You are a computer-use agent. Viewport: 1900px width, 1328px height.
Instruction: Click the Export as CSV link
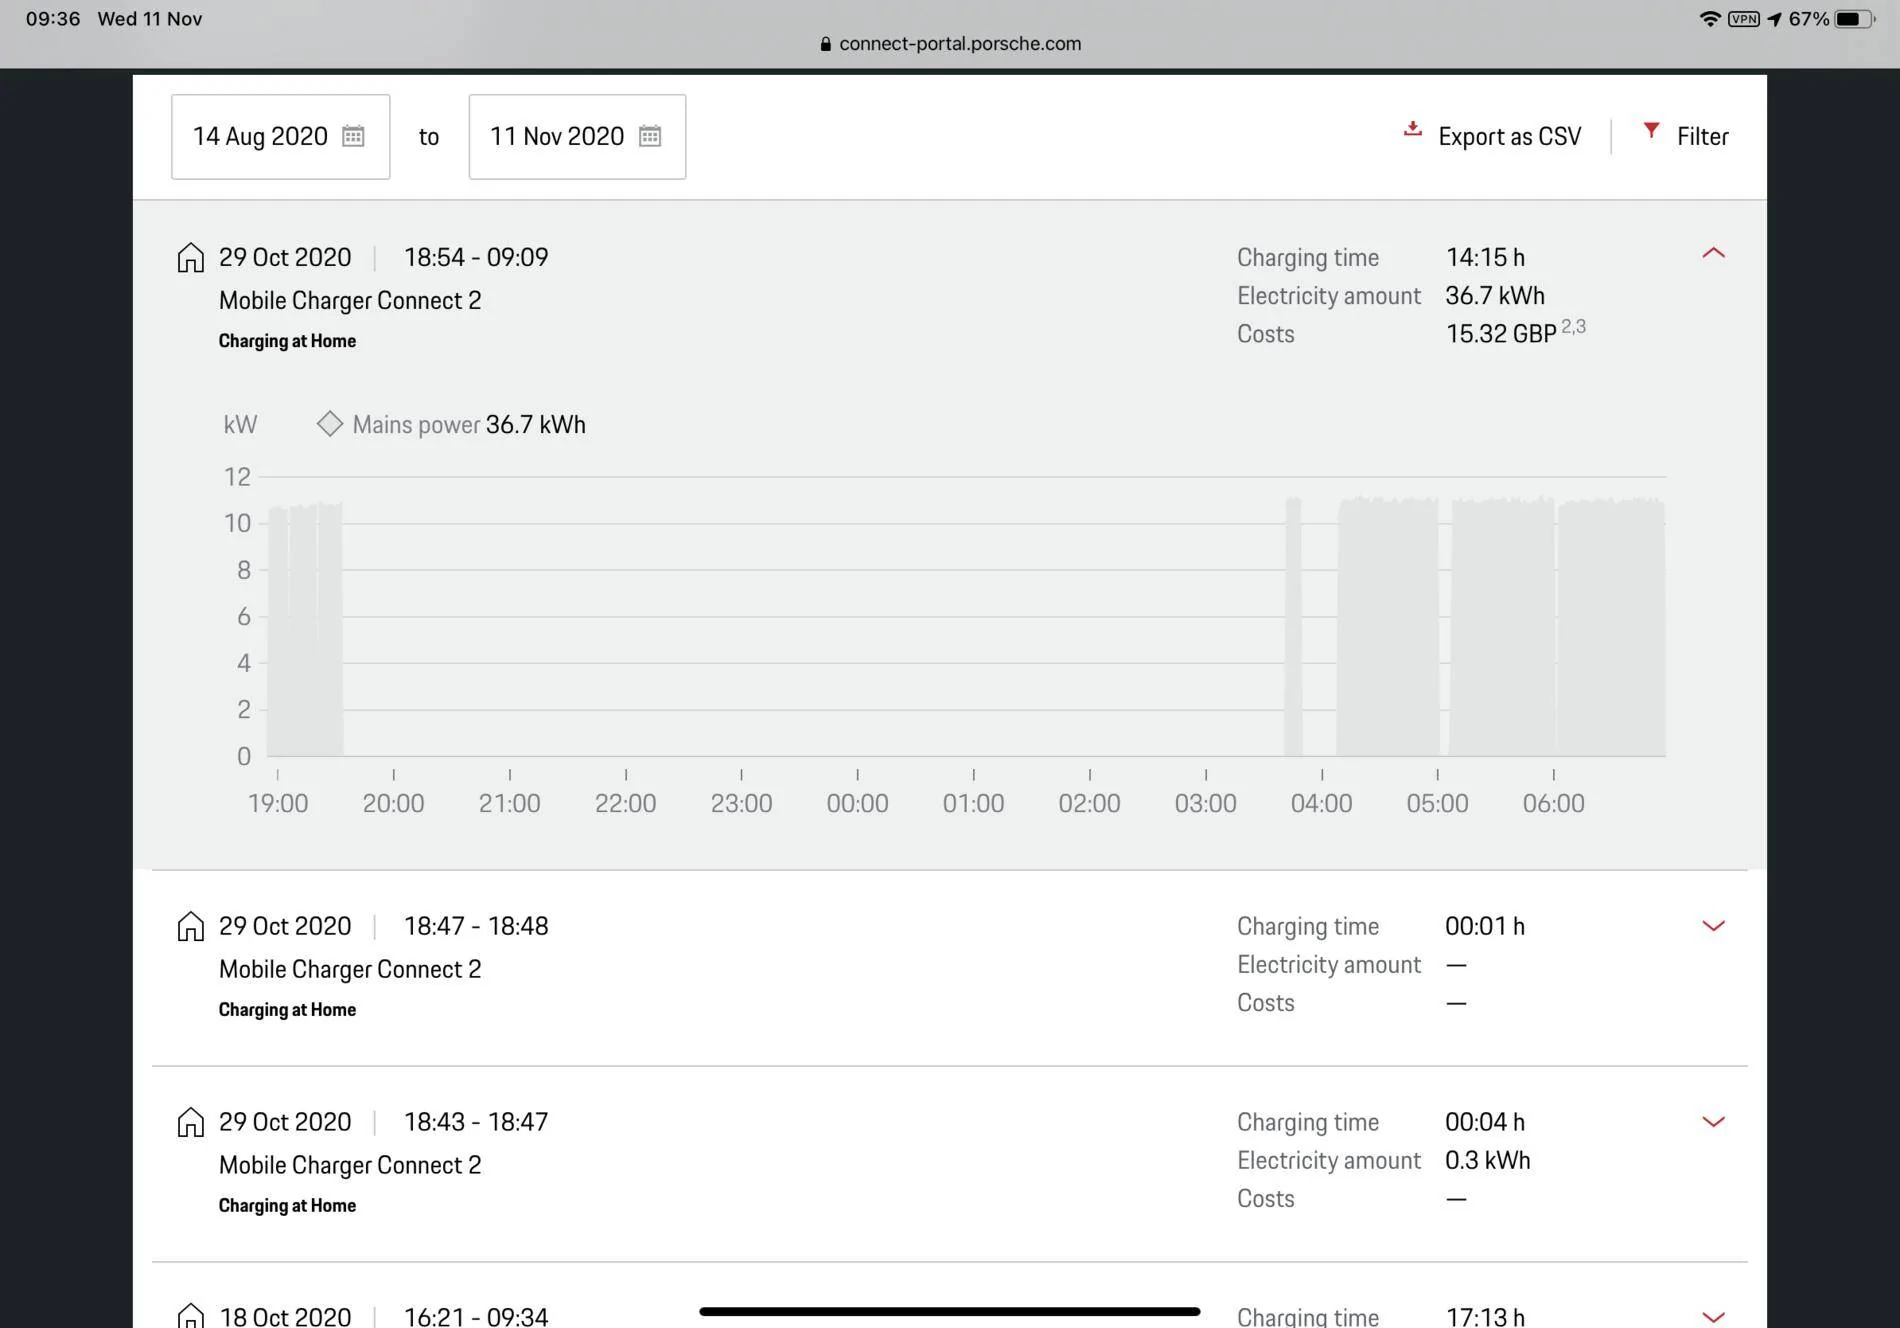pyautogui.click(x=1509, y=137)
